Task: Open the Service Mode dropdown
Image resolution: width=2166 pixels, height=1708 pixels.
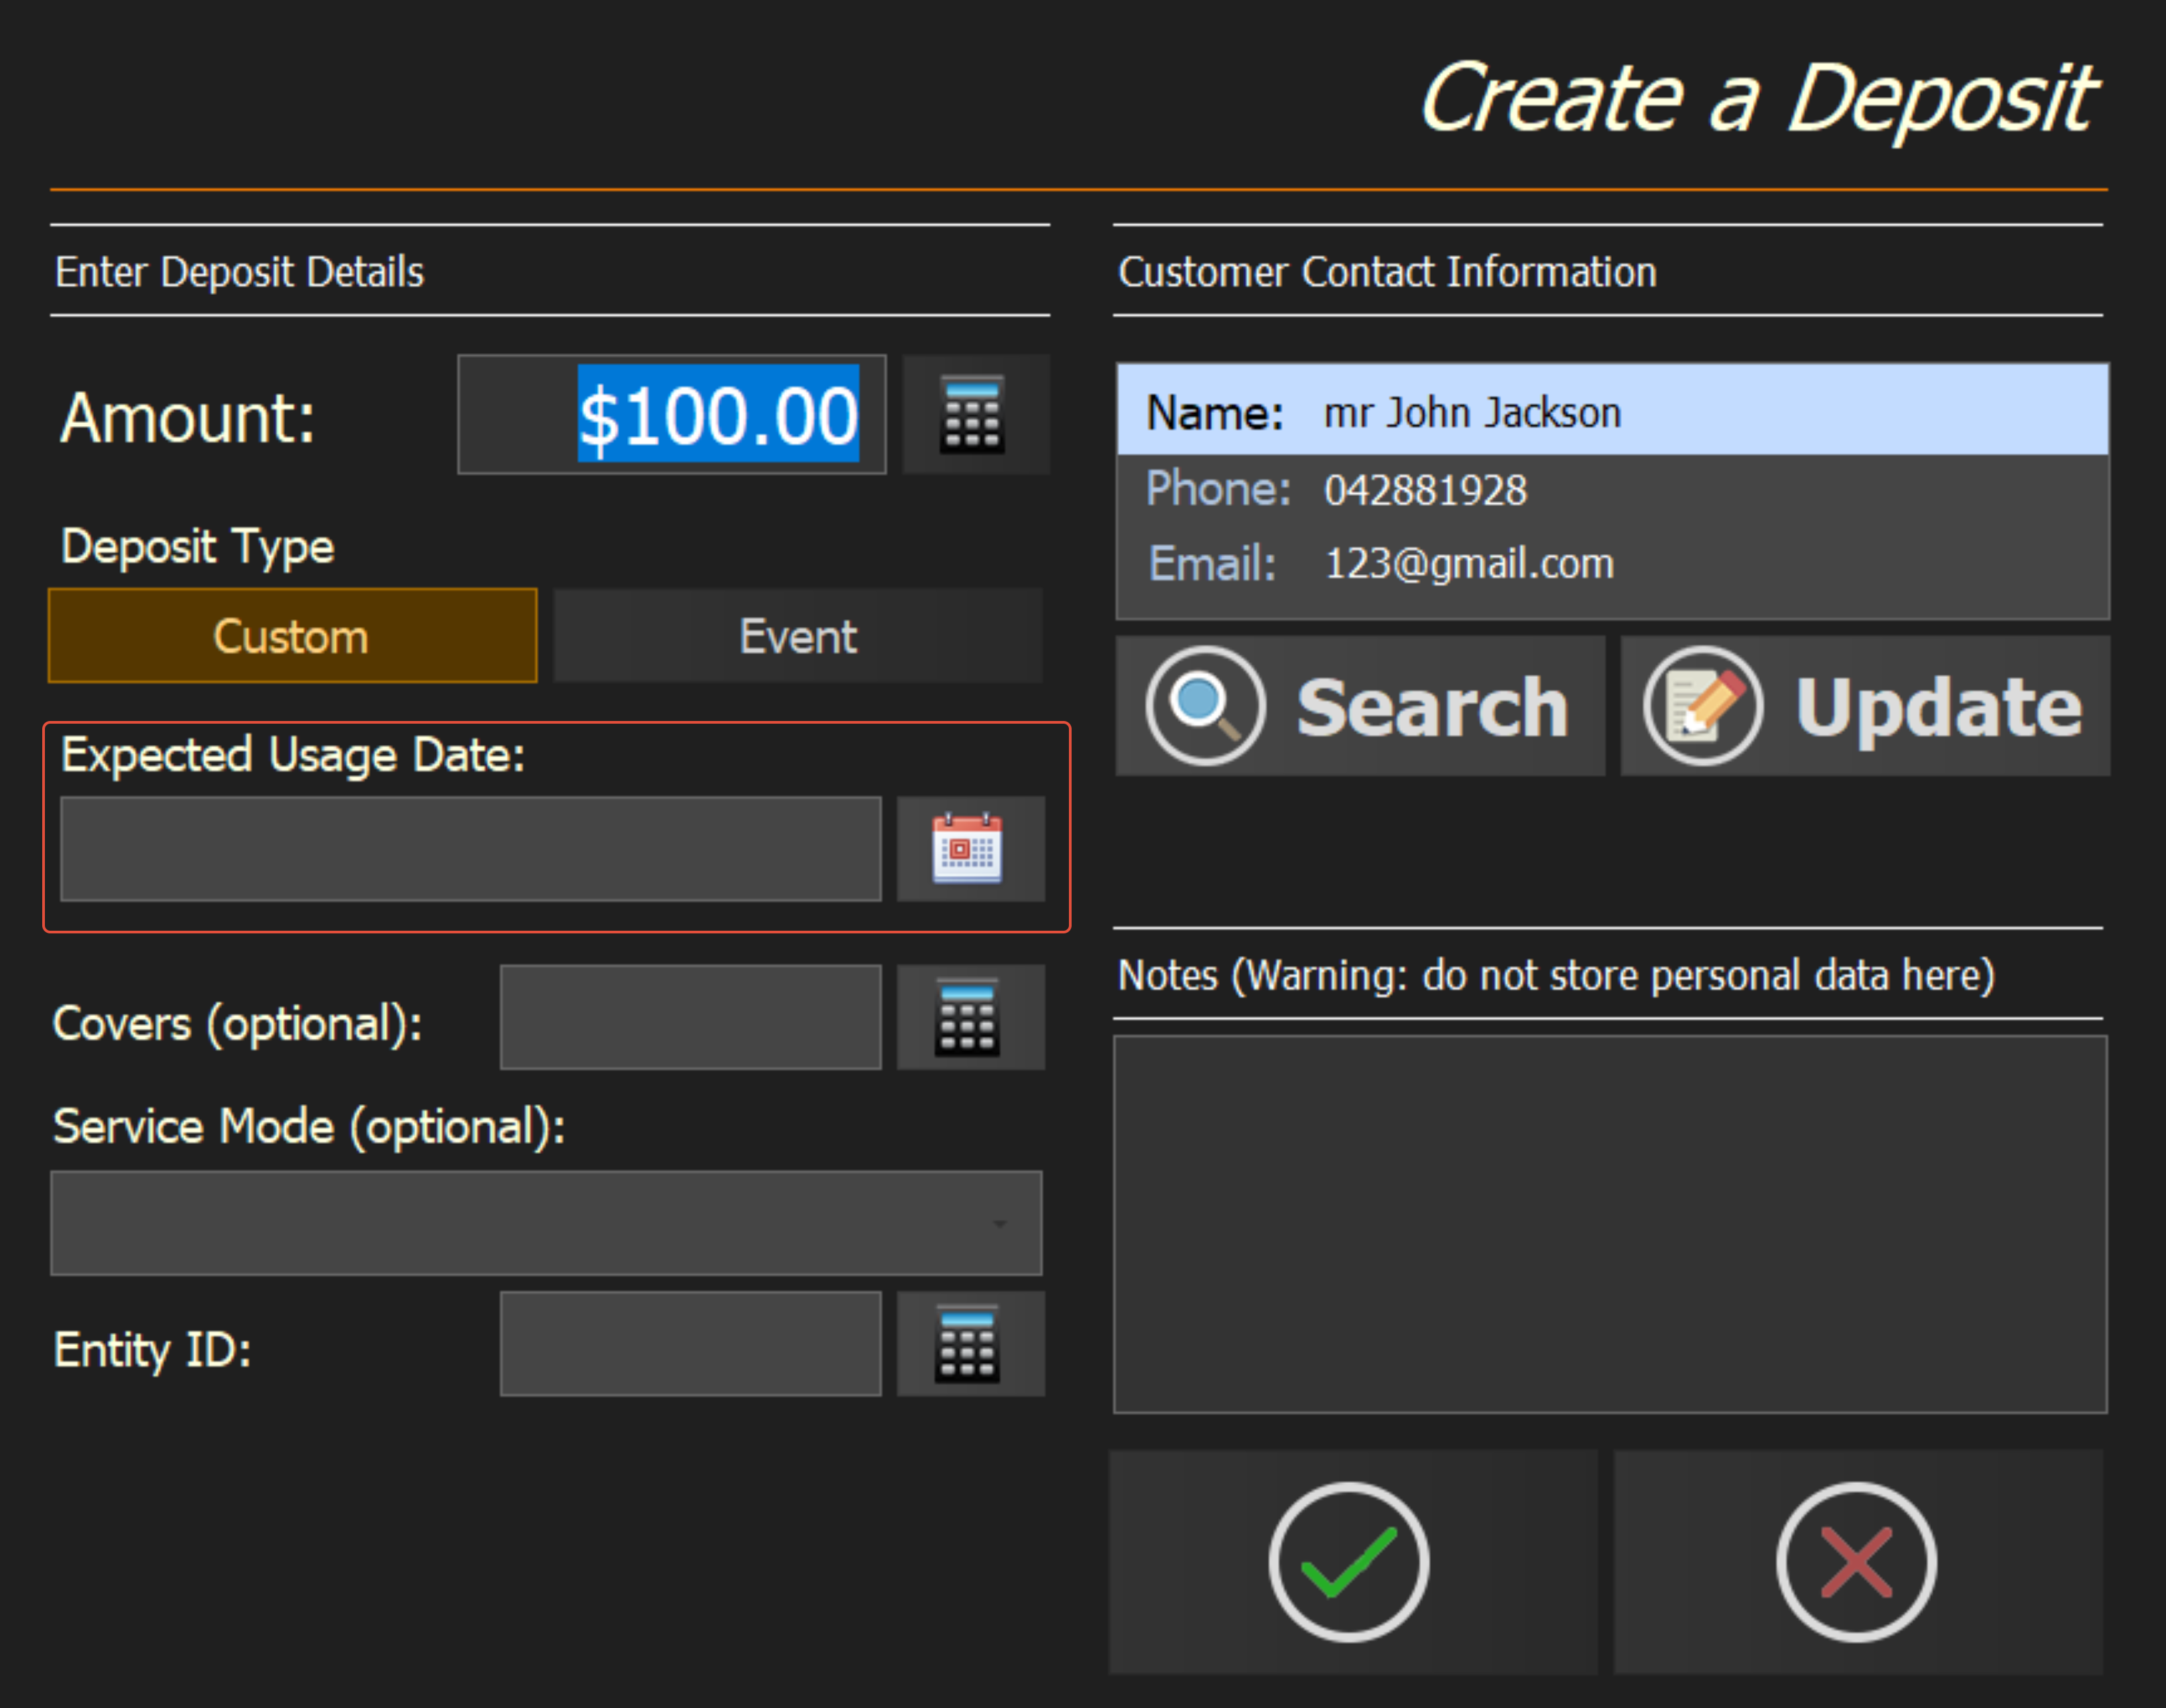Action: [x=545, y=1223]
